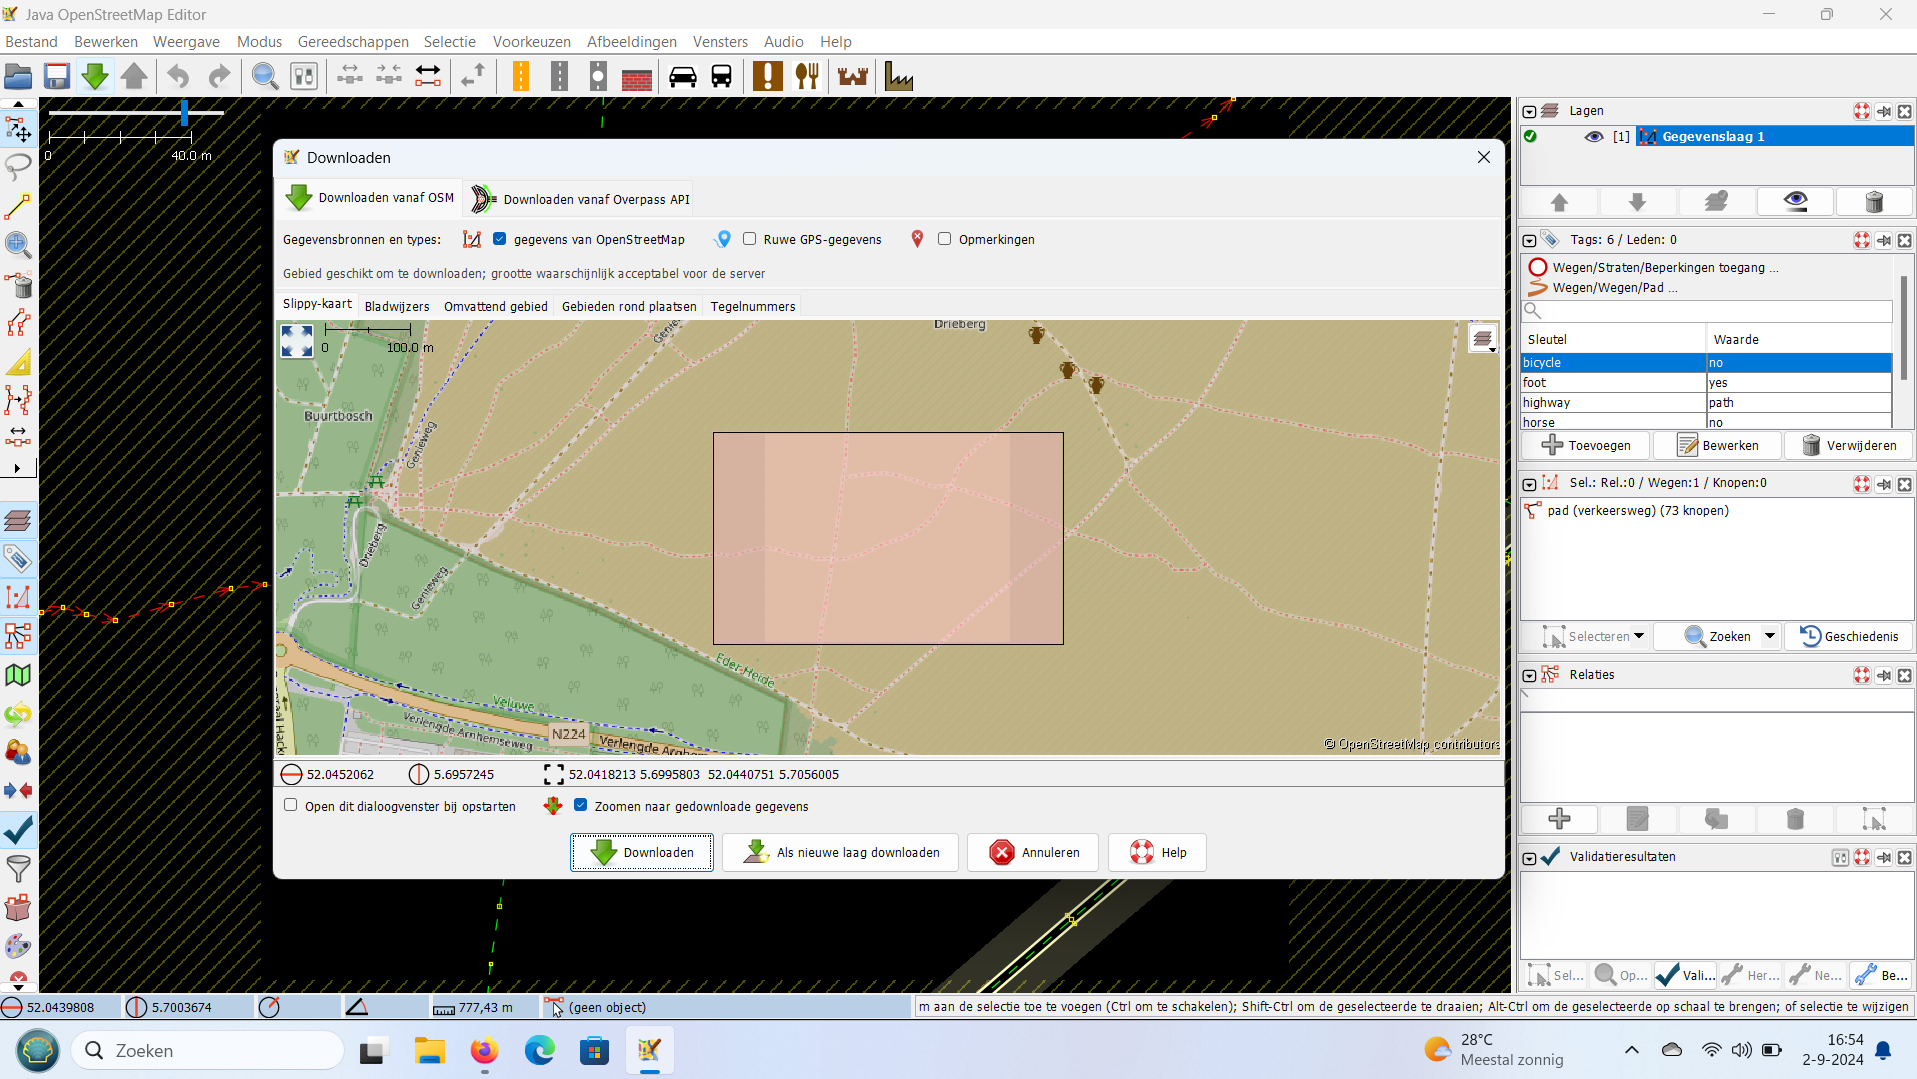The image size is (1917, 1079).
Task: Select the zoom mode tool
Action: (18, 245)
